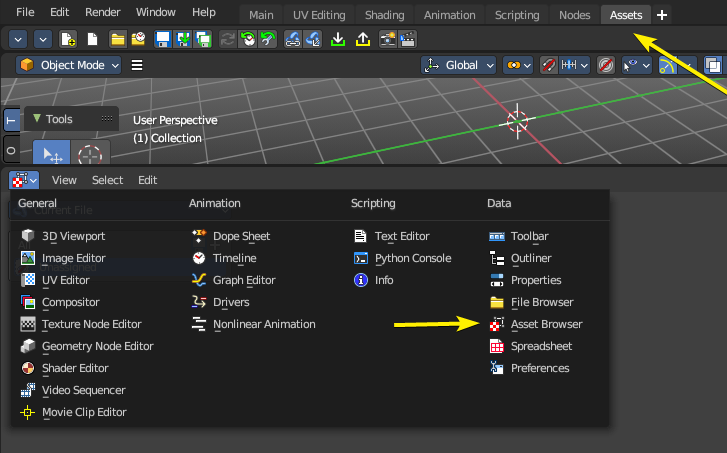
Task: Switch to the Main workspace tab
Action: pos(261,15)
